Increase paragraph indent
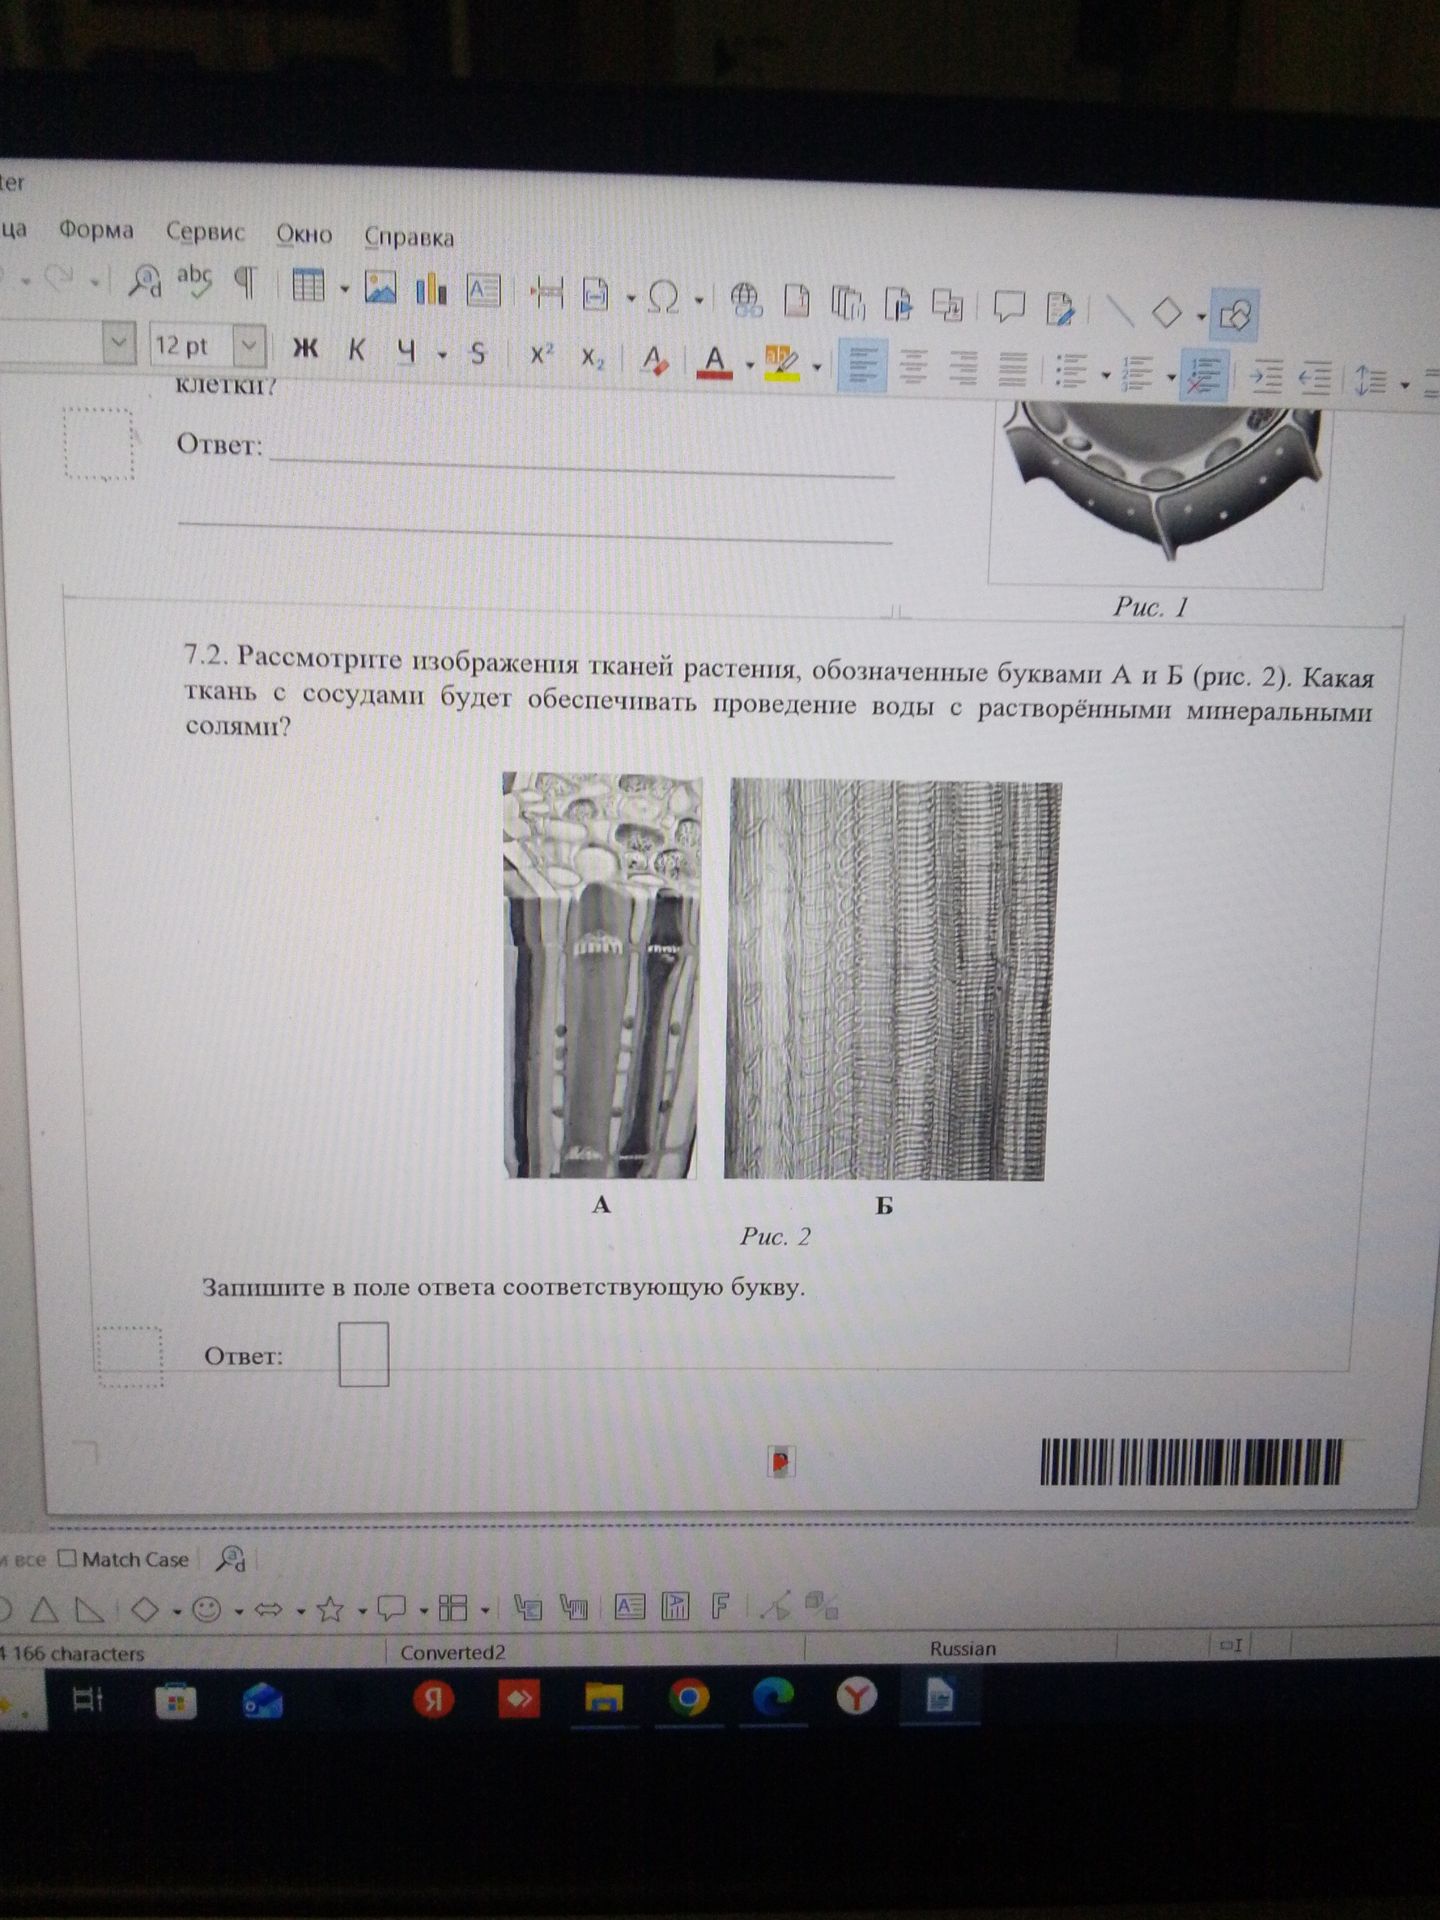The height and width of the screenshot is (1920, 1440). (1266, 378)
